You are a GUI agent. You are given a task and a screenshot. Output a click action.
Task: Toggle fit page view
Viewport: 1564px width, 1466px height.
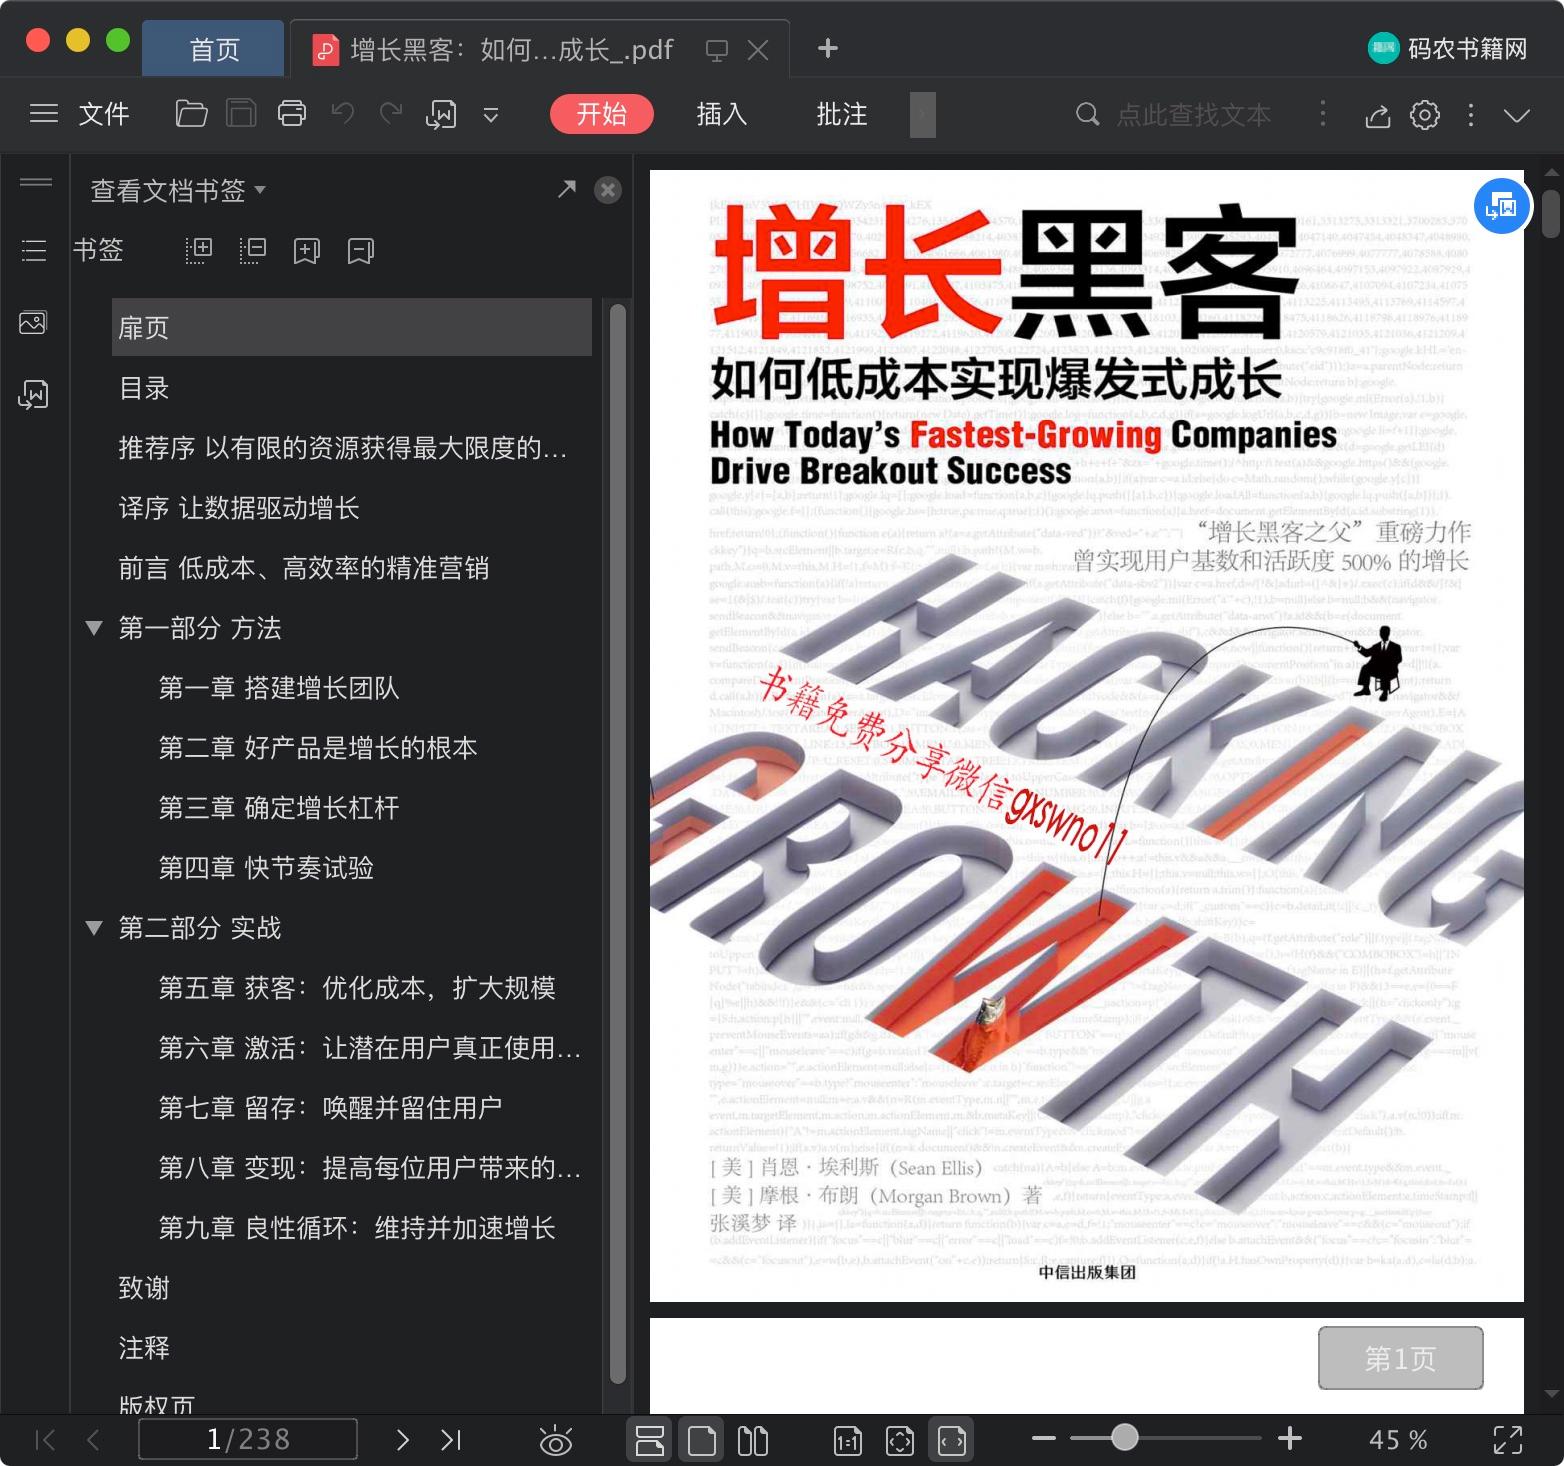coord(900,1440)
